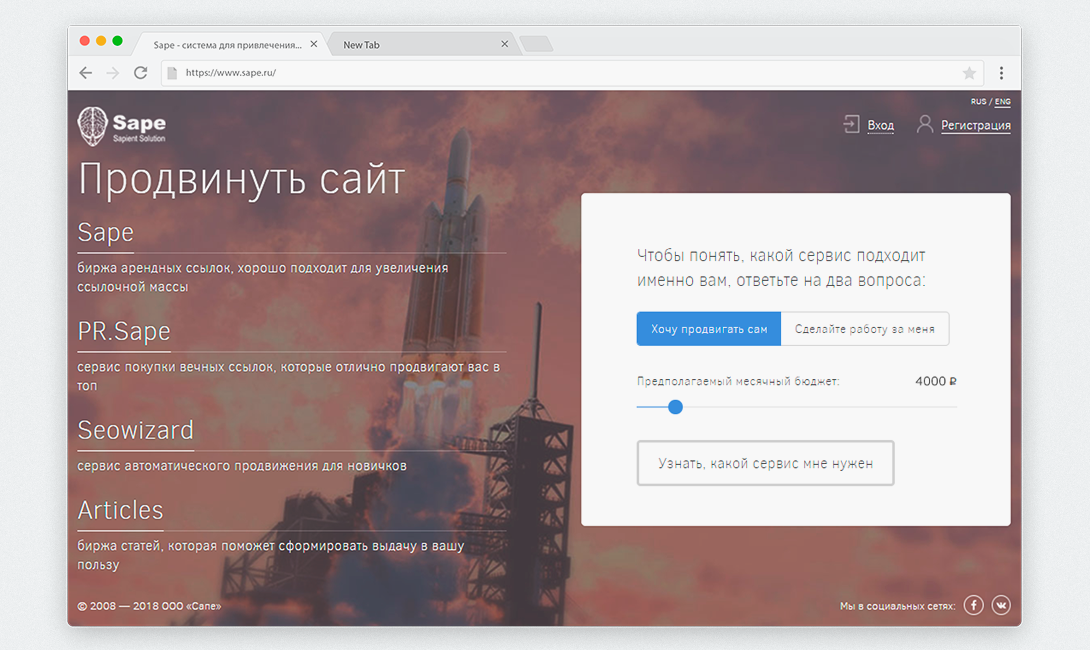Bookmark page with the star icon
Viewport: 1090px width, 650px height.
click(x=969, y=73)
